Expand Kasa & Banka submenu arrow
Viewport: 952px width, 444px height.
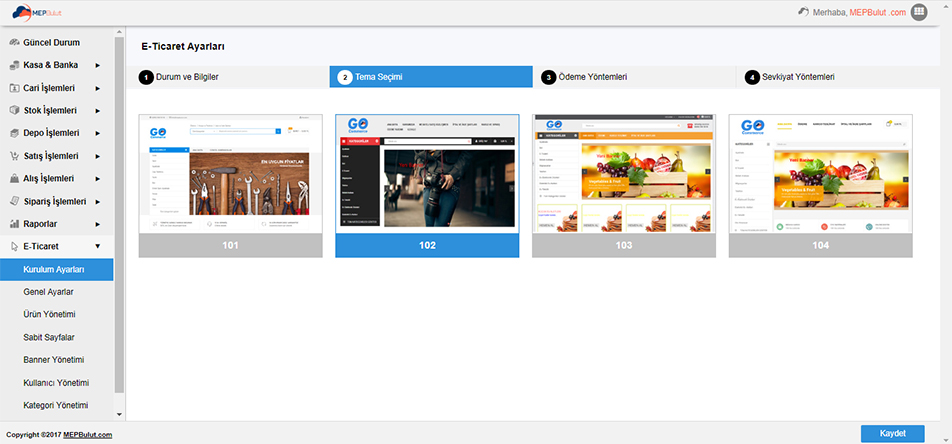click(x=98, y=66)
